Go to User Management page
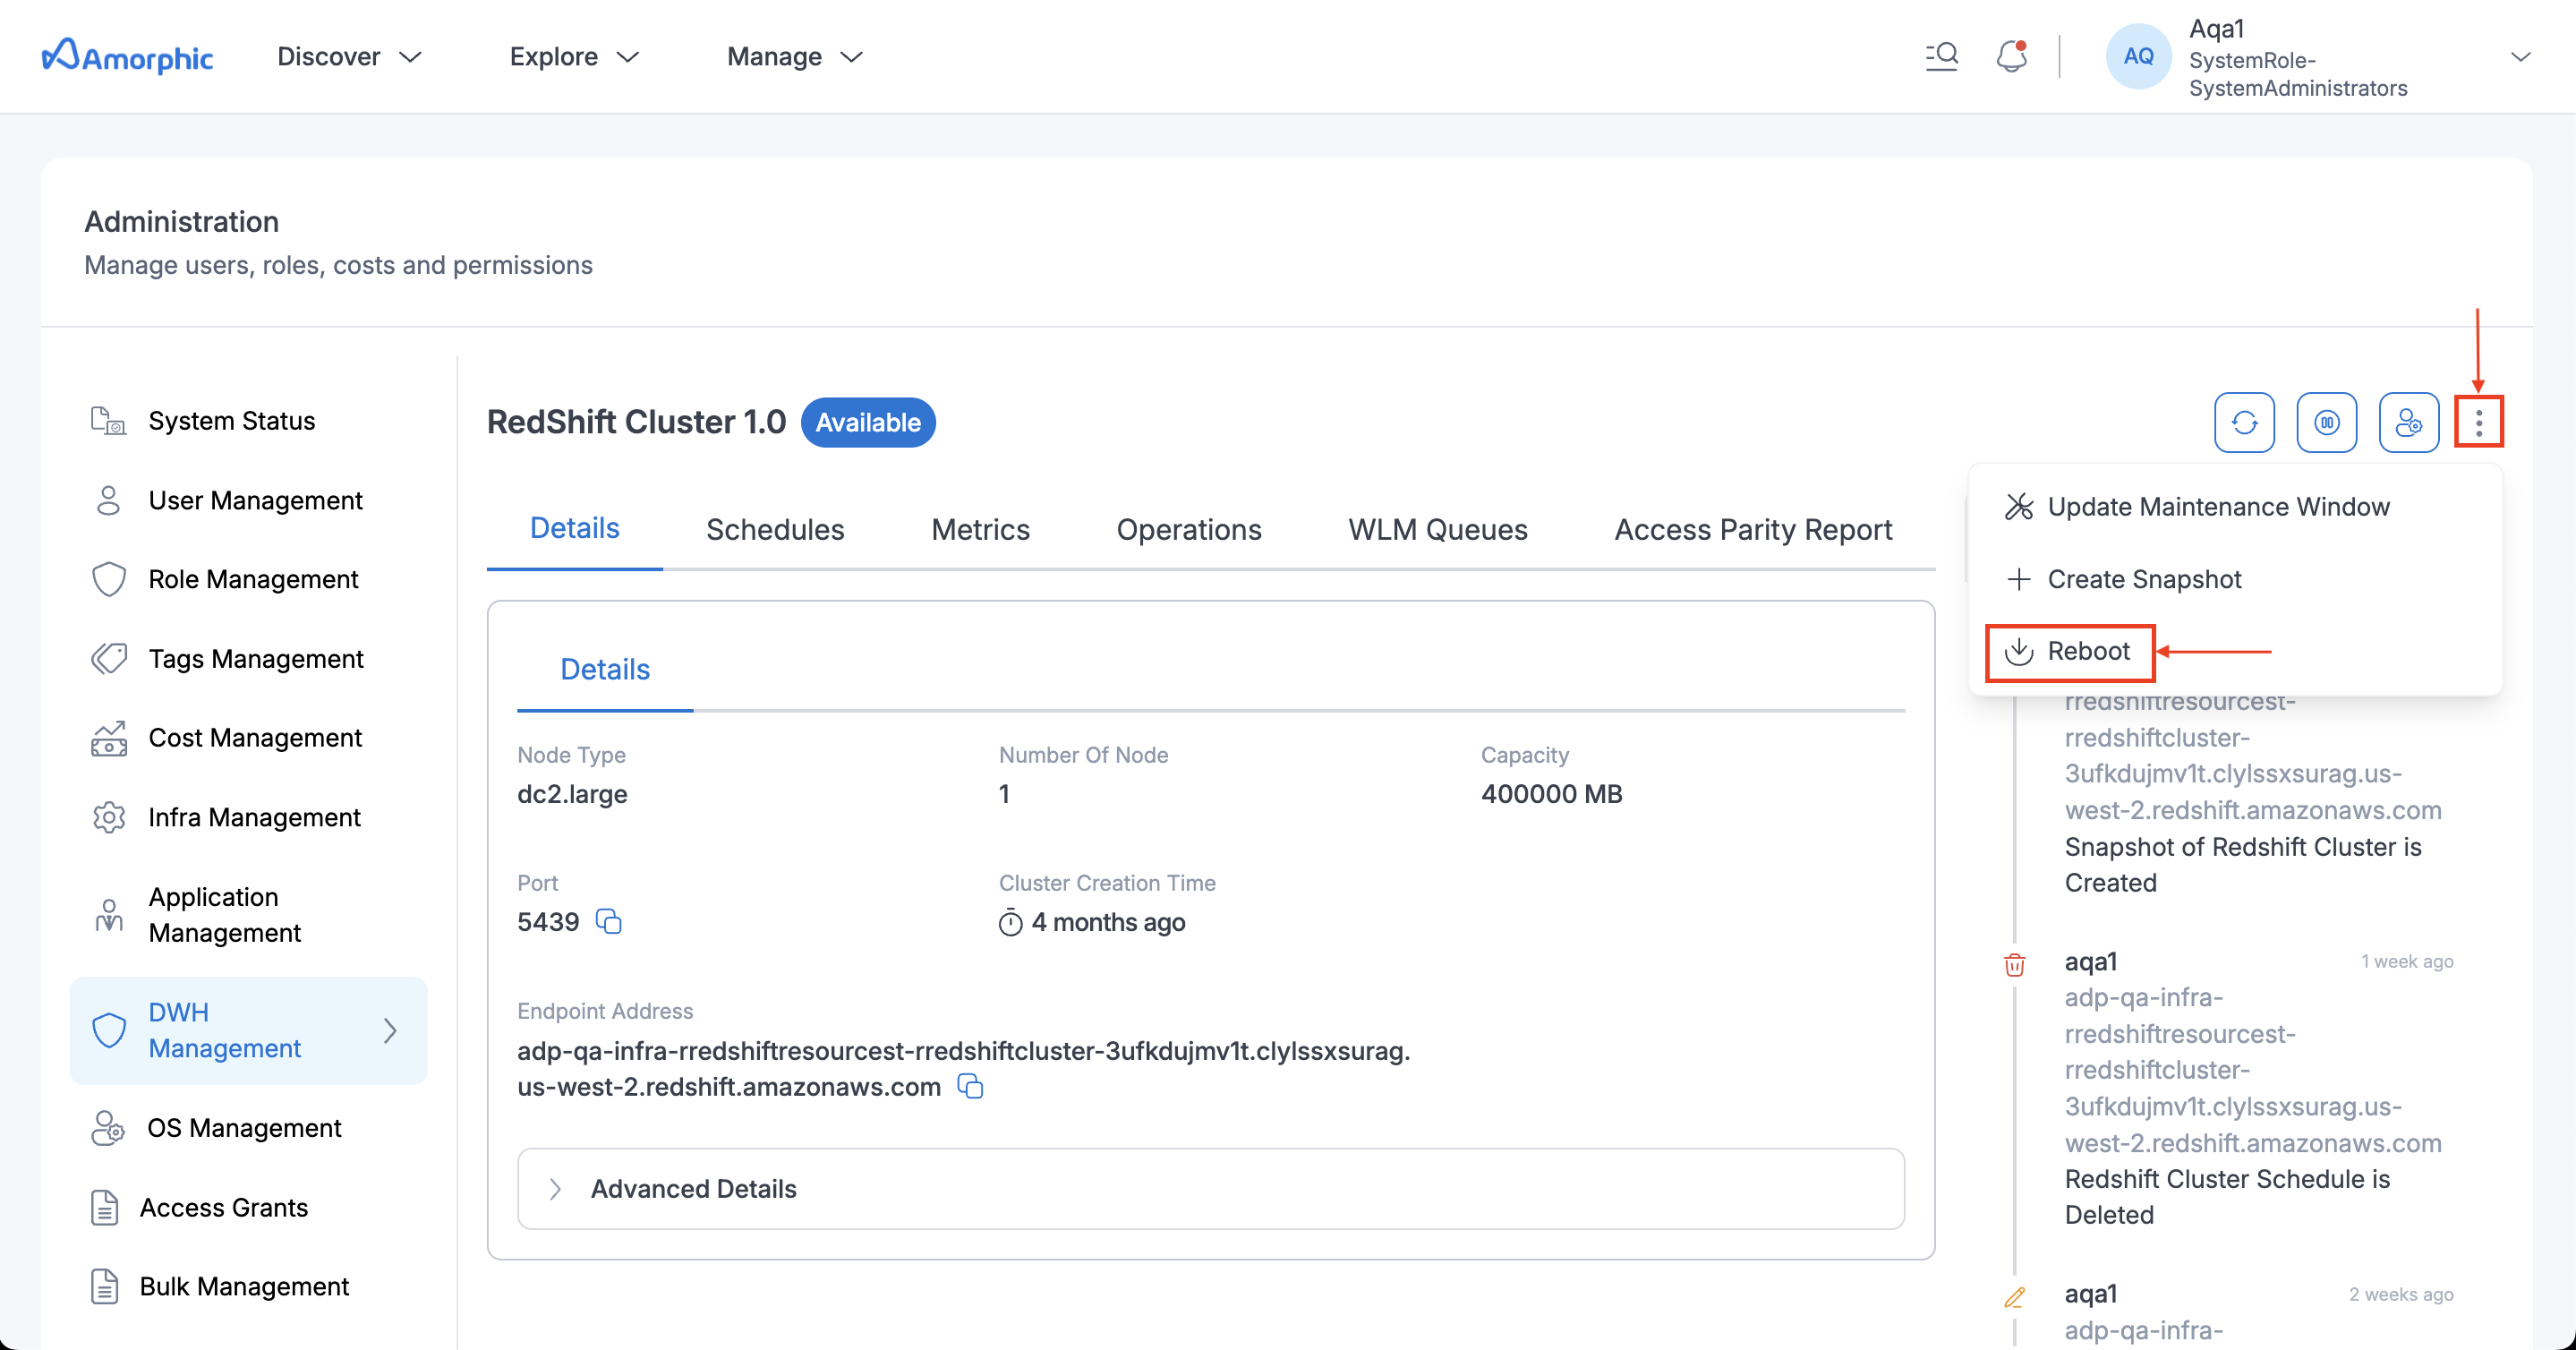 [x=255, y=500]
